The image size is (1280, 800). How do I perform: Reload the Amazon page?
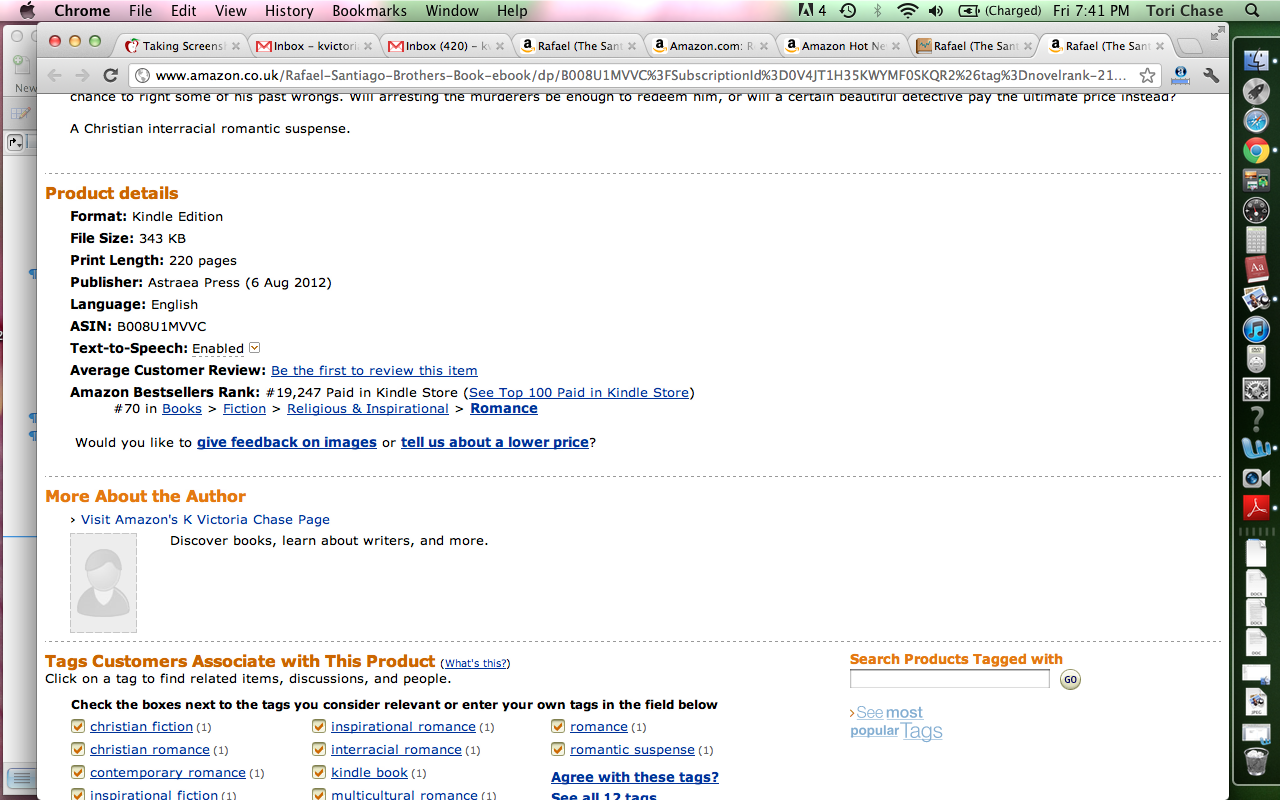tap(111, 75)
